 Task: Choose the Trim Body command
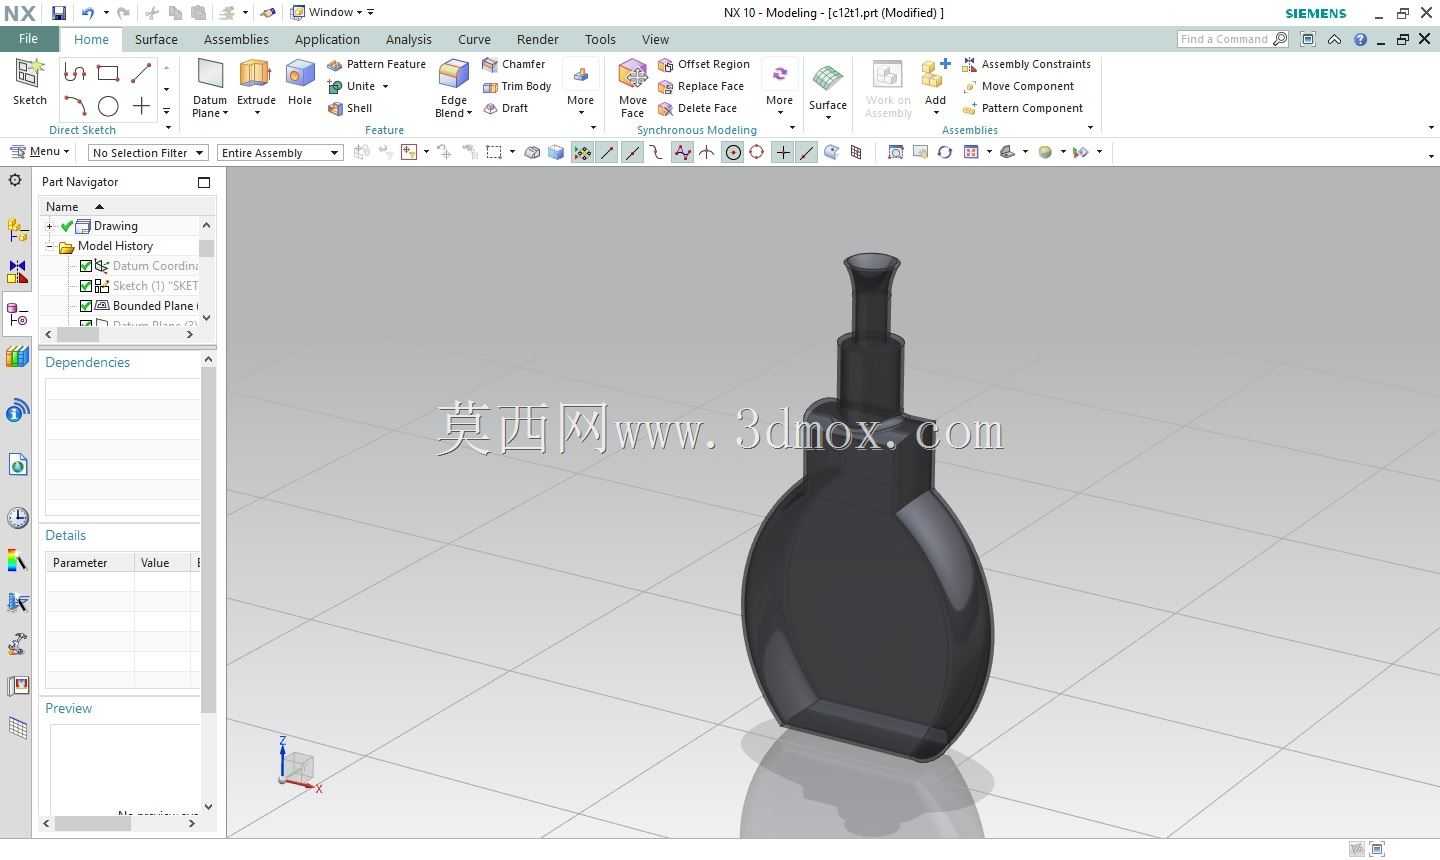coord(517,86)
